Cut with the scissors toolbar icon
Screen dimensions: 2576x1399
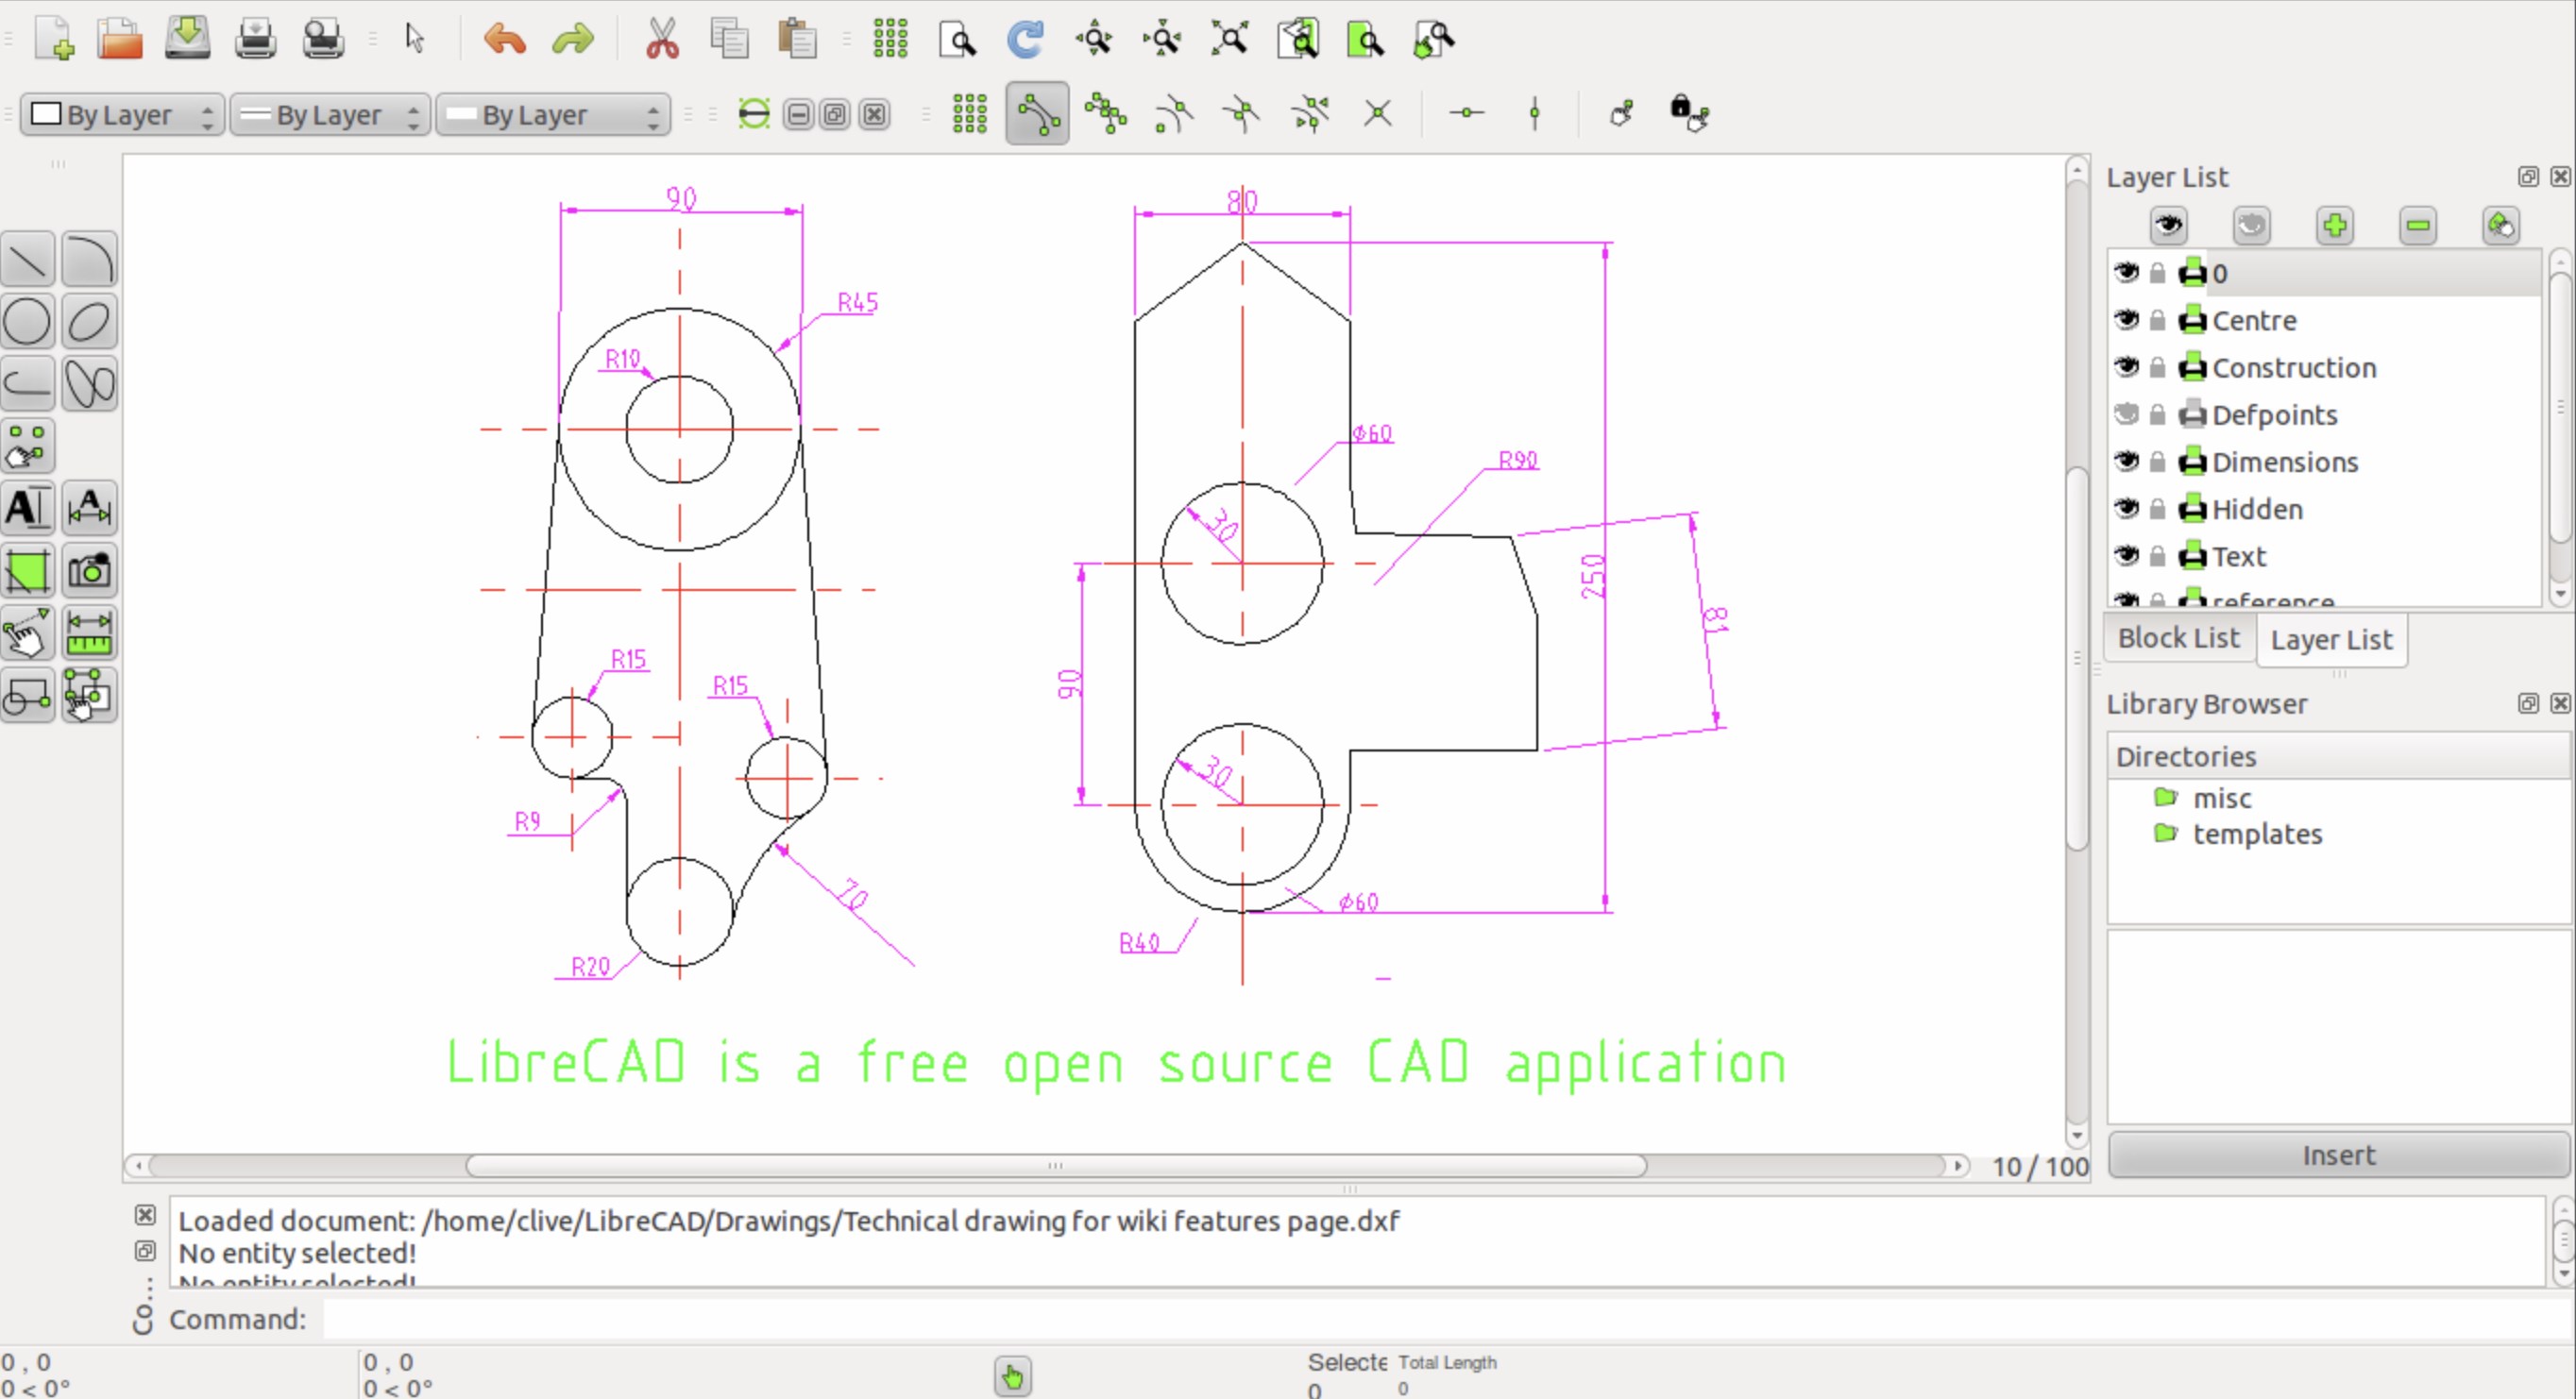(661, 39)
